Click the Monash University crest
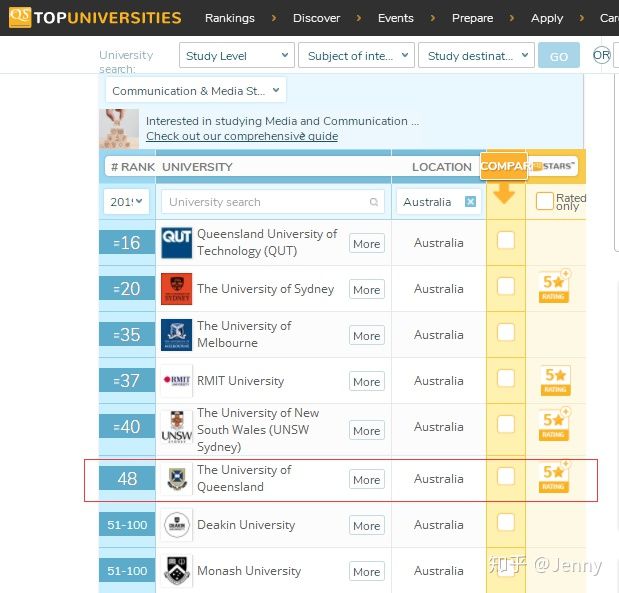Image resolution: width=619 pixels, height=593 pixels. click(x=176, y=570)
